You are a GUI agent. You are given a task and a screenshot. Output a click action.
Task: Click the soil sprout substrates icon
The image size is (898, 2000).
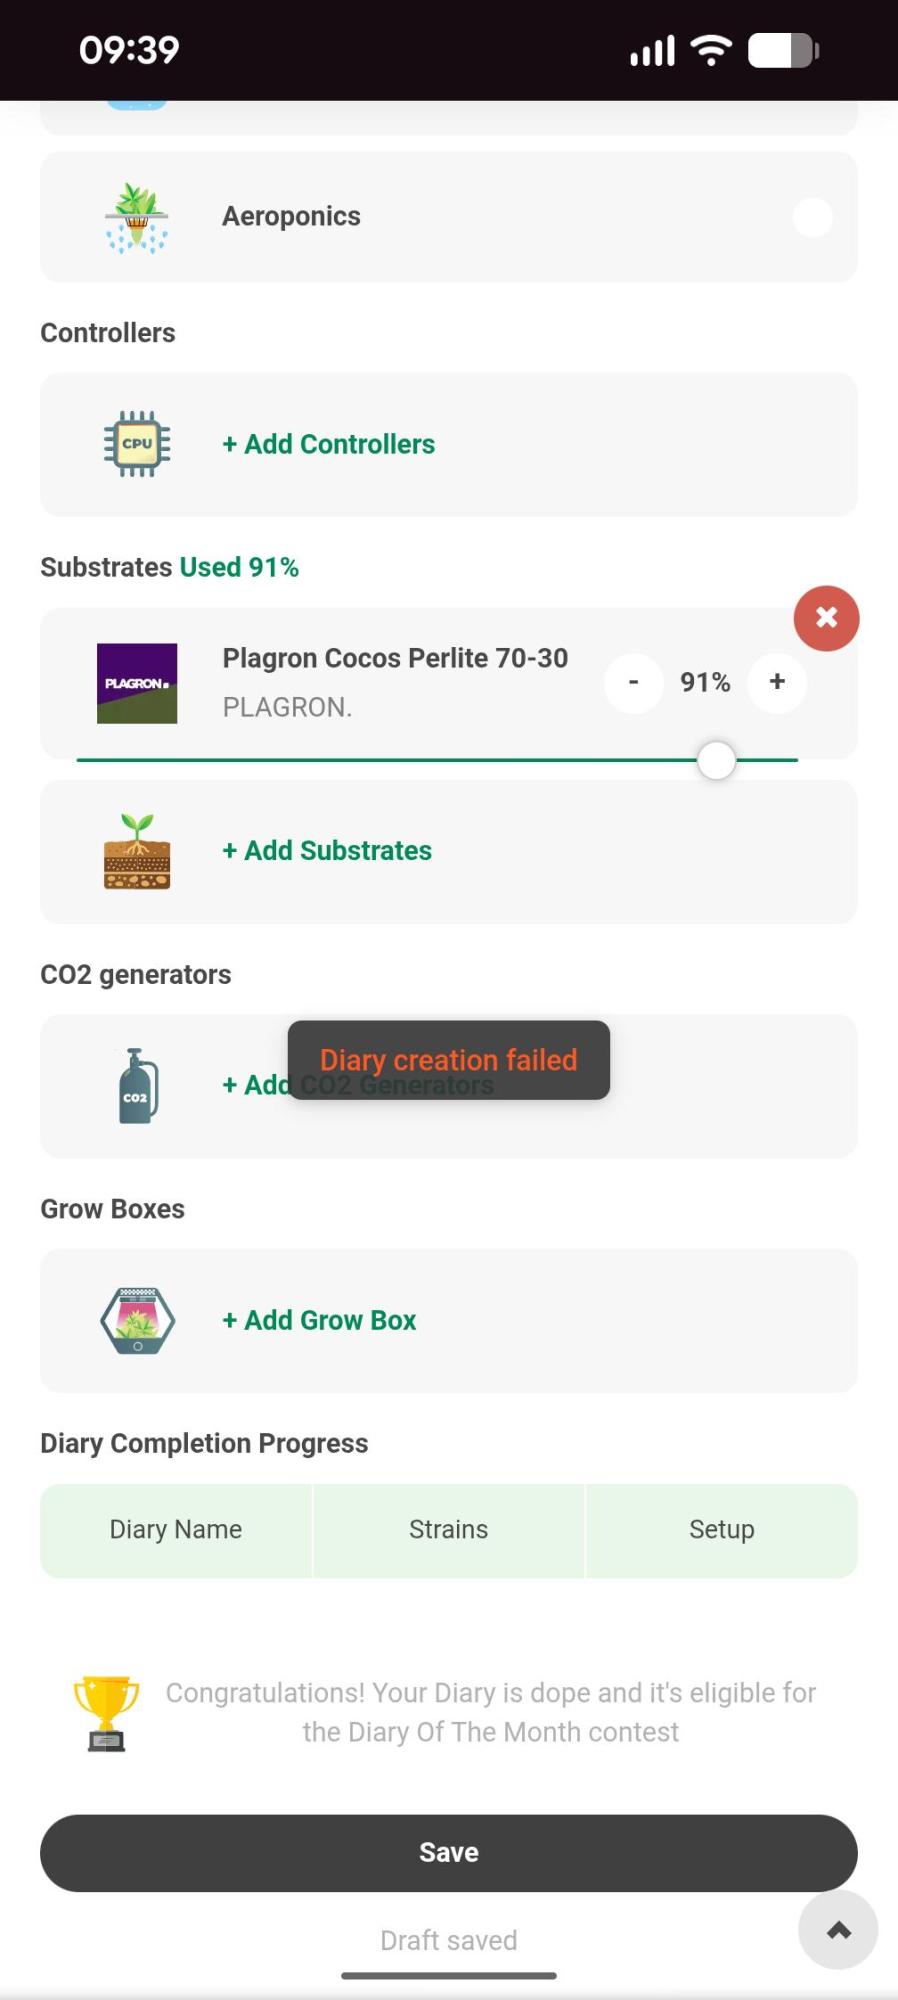click(x=137, y=852)
